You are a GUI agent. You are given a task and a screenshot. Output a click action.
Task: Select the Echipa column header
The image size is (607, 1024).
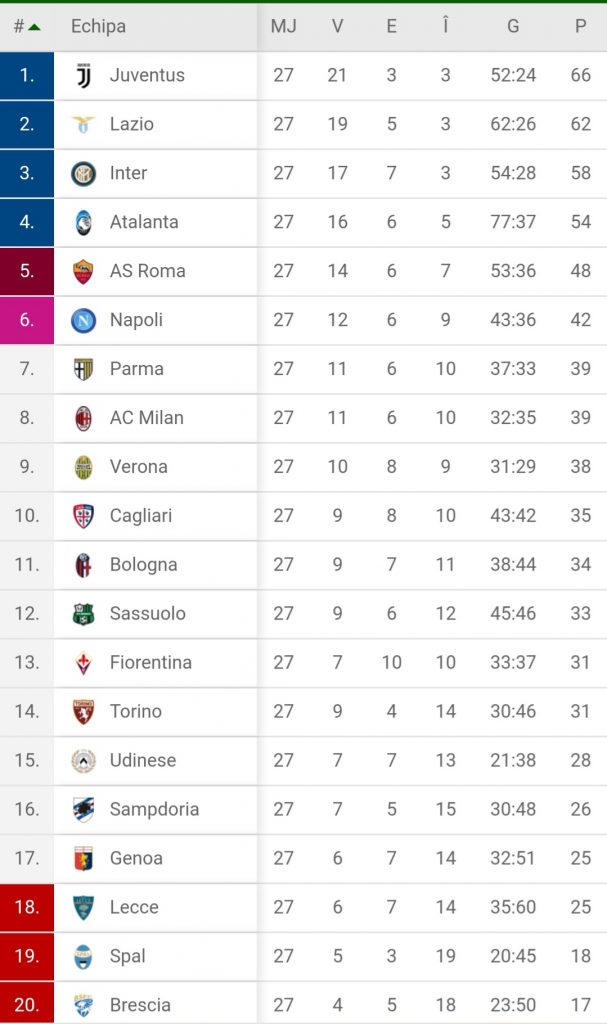[x=98, y=26]
